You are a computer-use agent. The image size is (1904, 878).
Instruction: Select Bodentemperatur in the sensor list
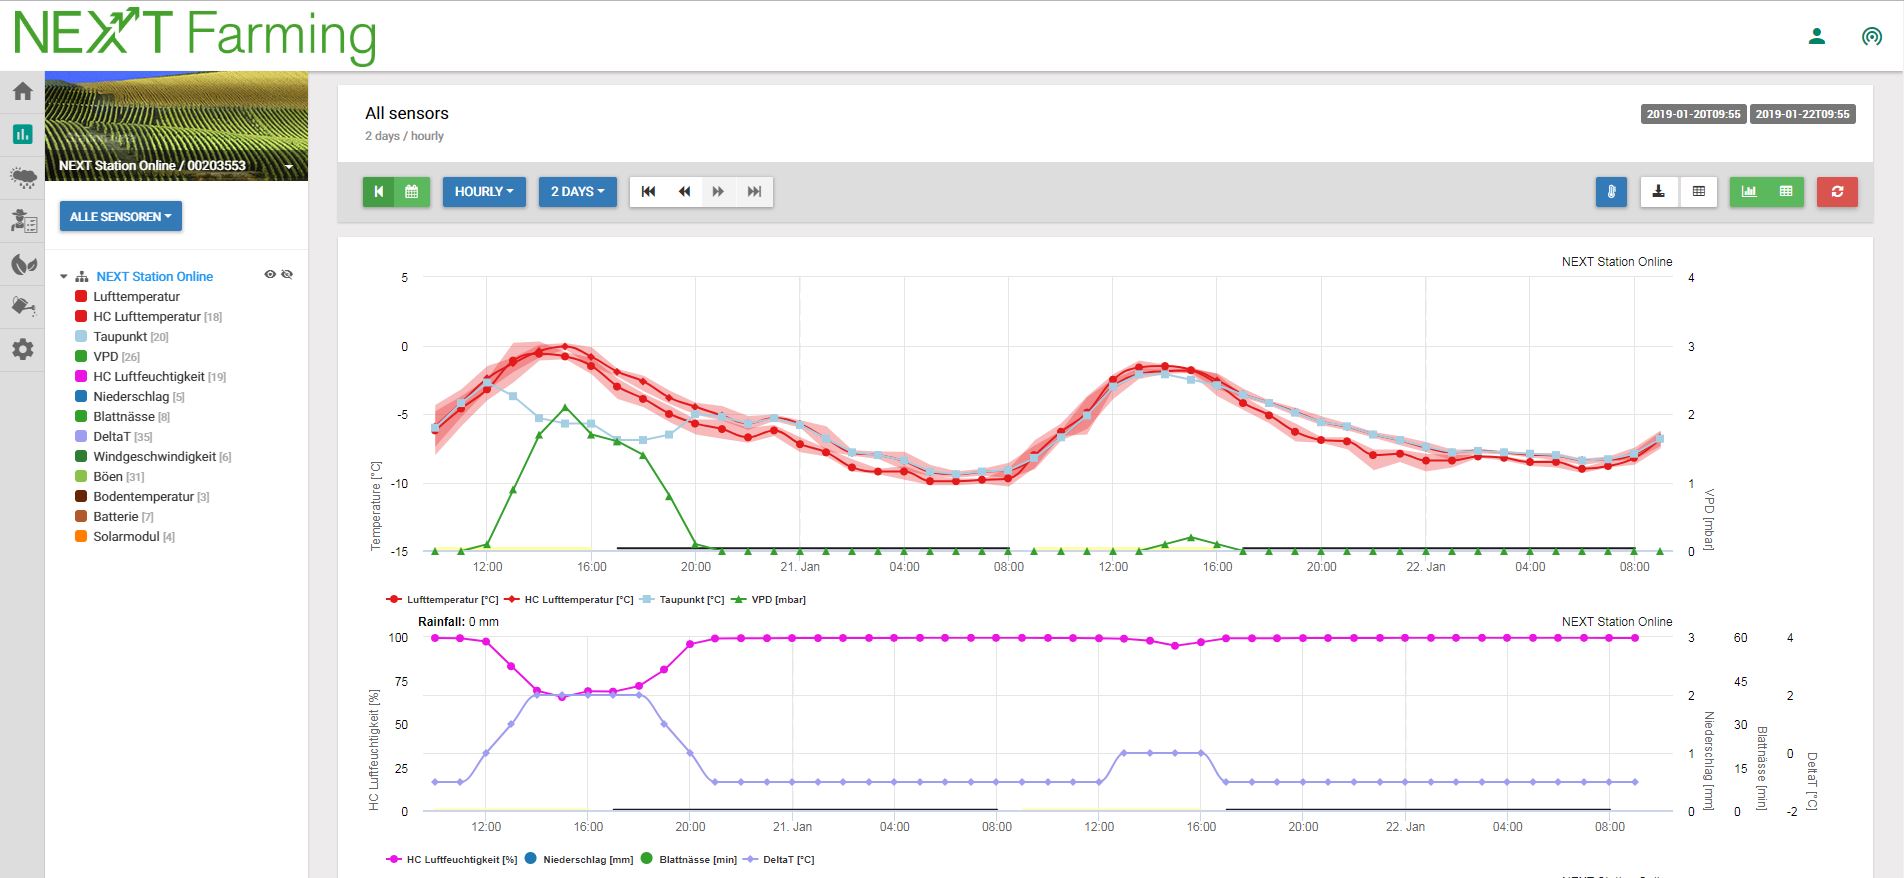[x=143, y=497]
